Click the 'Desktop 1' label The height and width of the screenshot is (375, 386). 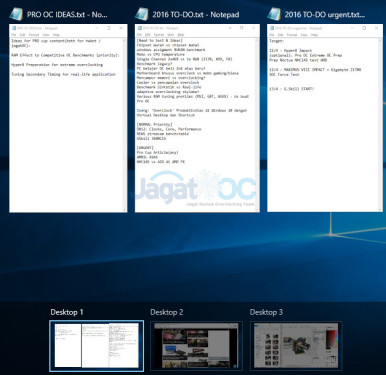tap(67, 312)
